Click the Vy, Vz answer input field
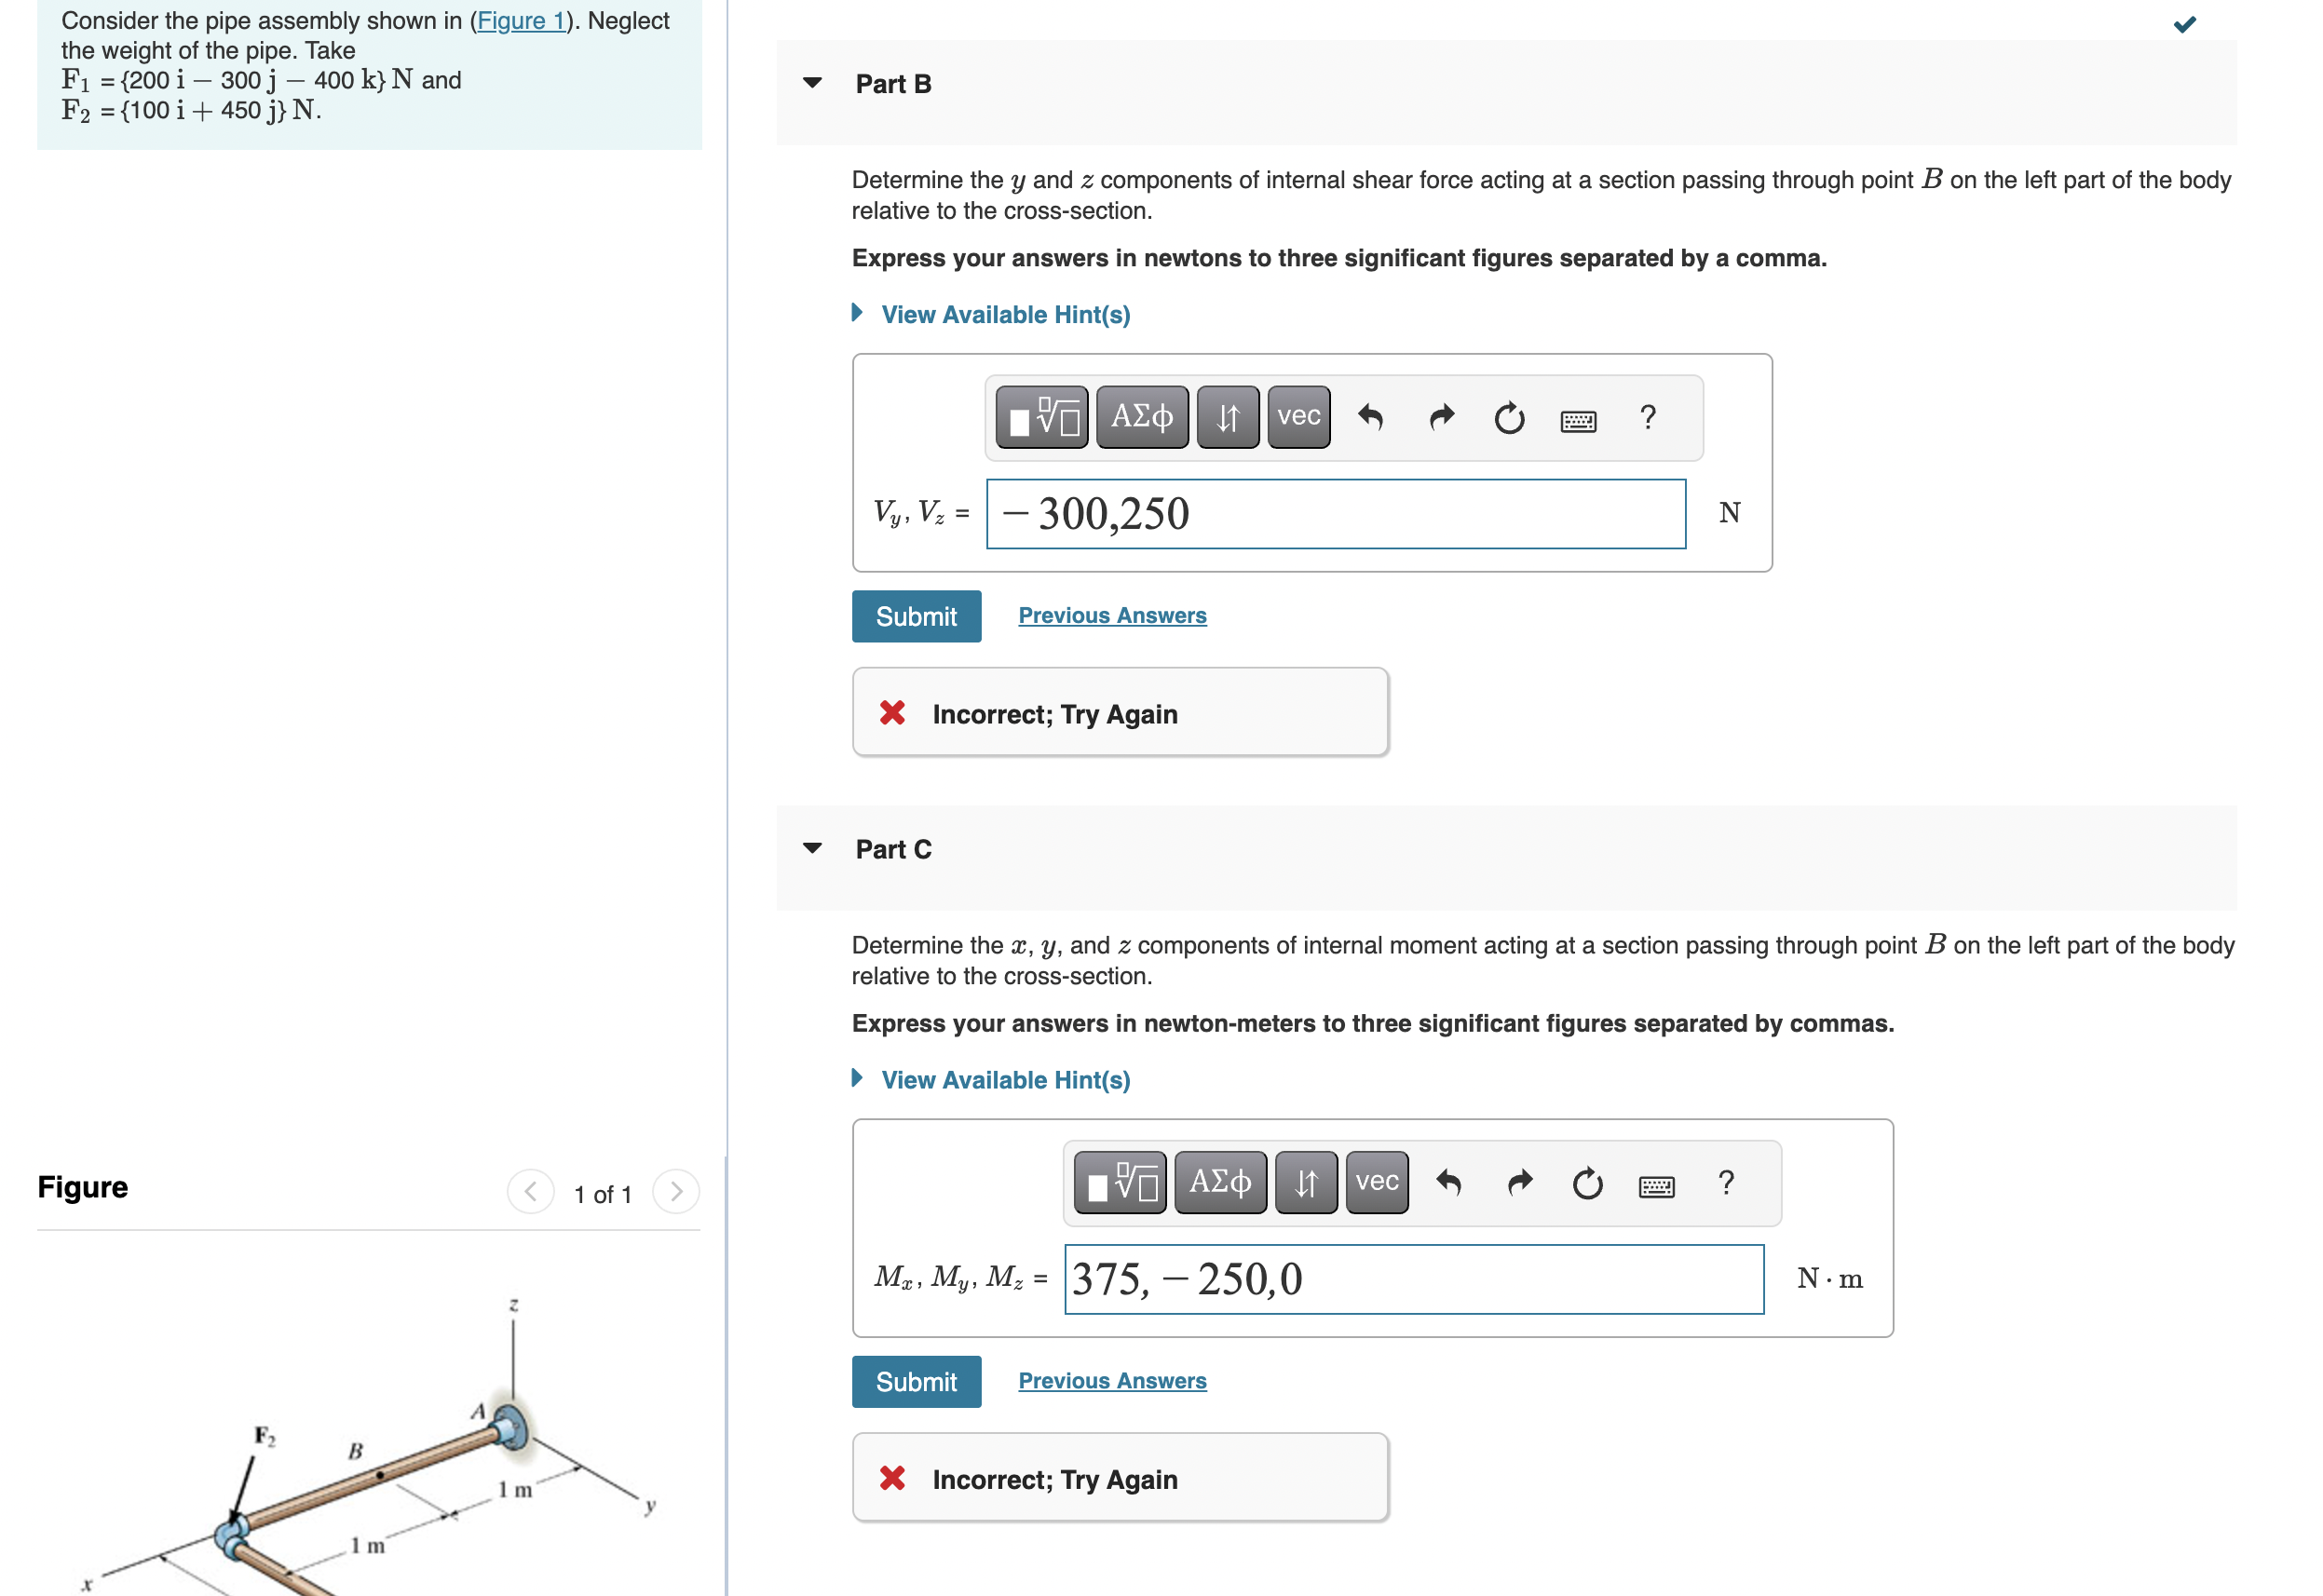The height and width of the screenshot is (1596, 2323). pyautogui.click(x=1336, y=514)
